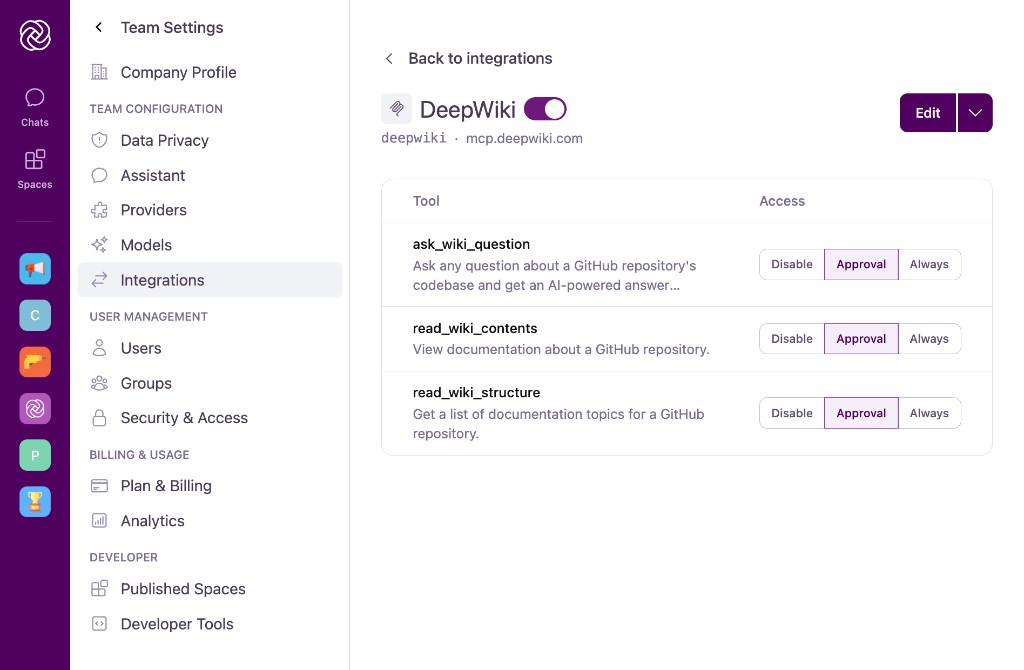Click the mcp.deepwiki.com text
Viewport: 1024px width, 670px height.
(524, 138)
